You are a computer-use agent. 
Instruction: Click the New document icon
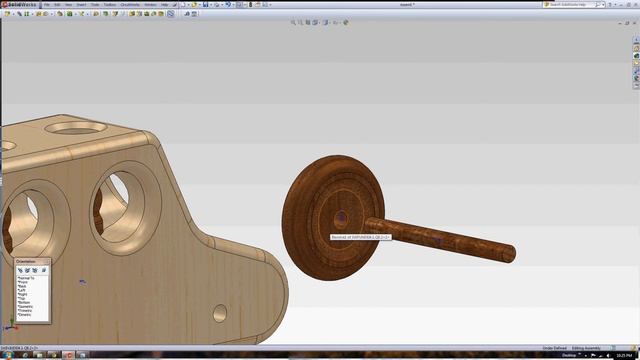[x=183, y=5]
